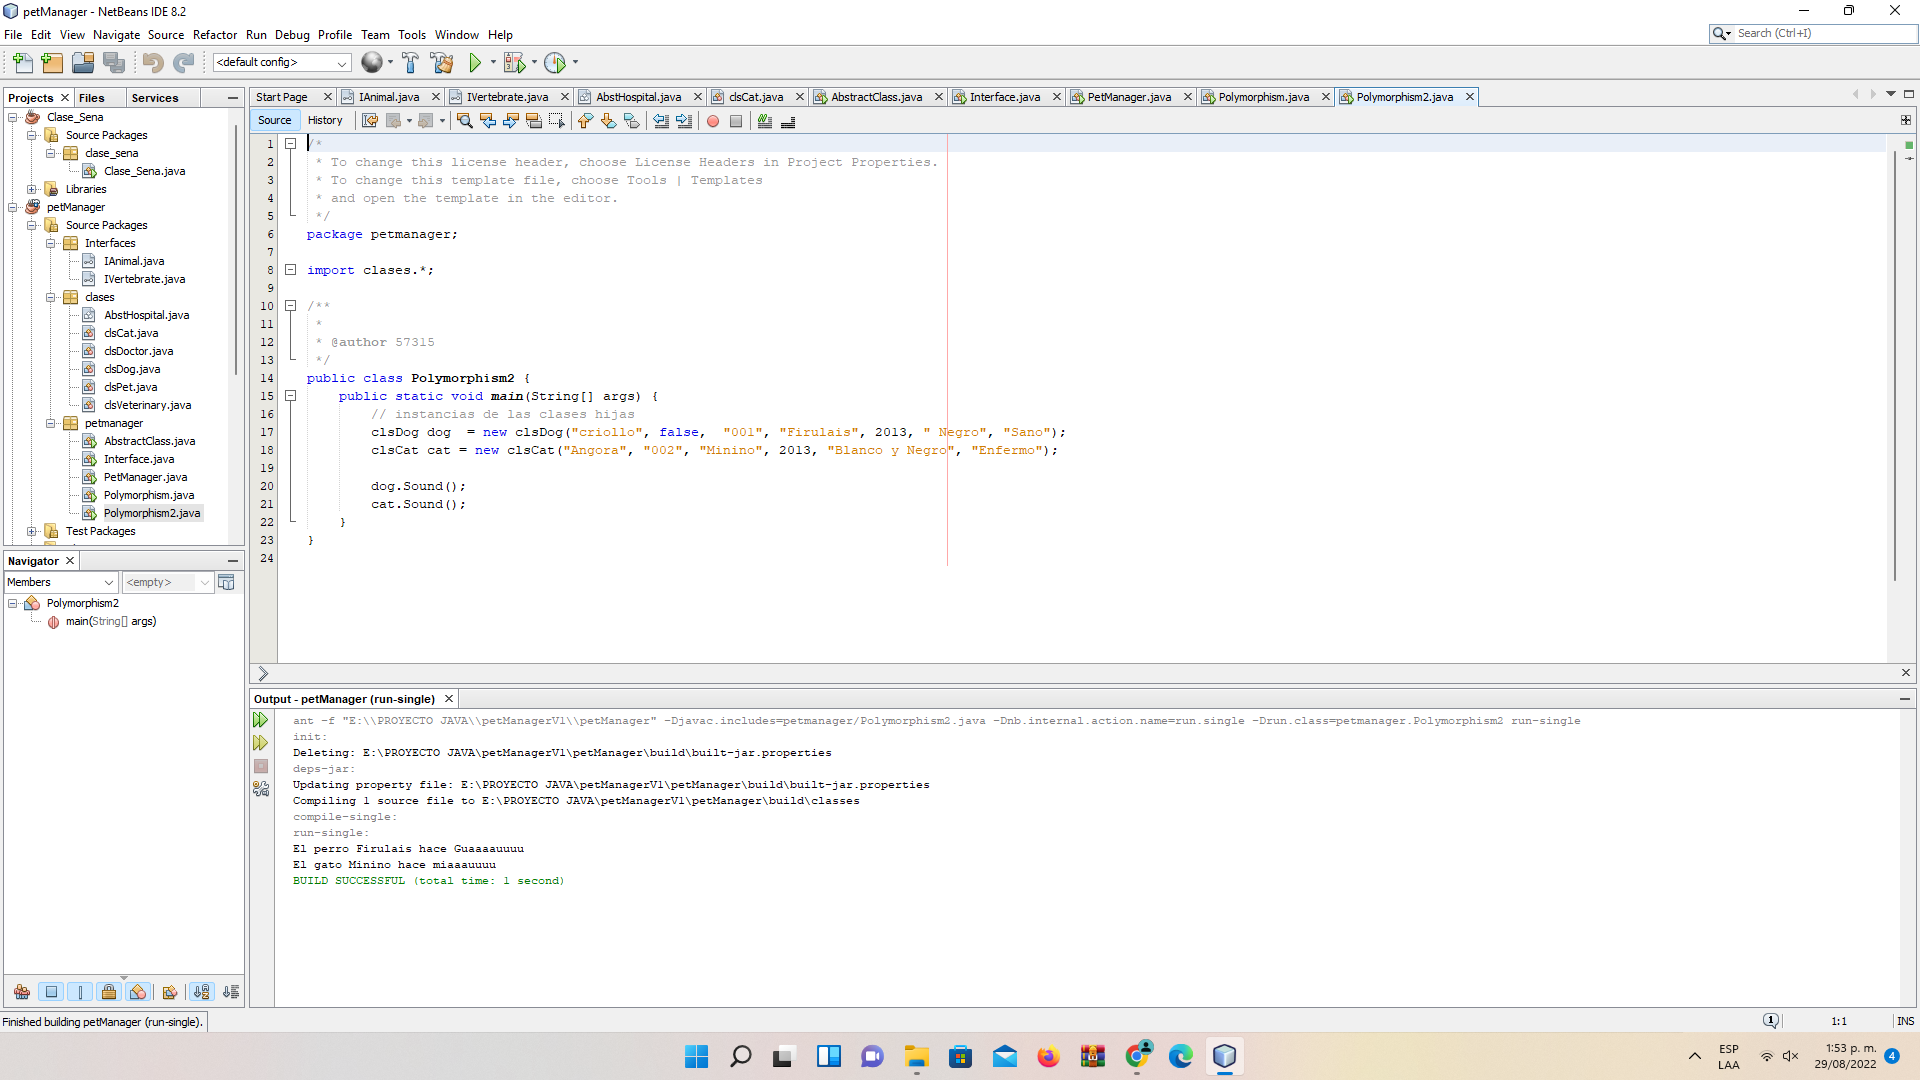Show the History view of the file

325,119
